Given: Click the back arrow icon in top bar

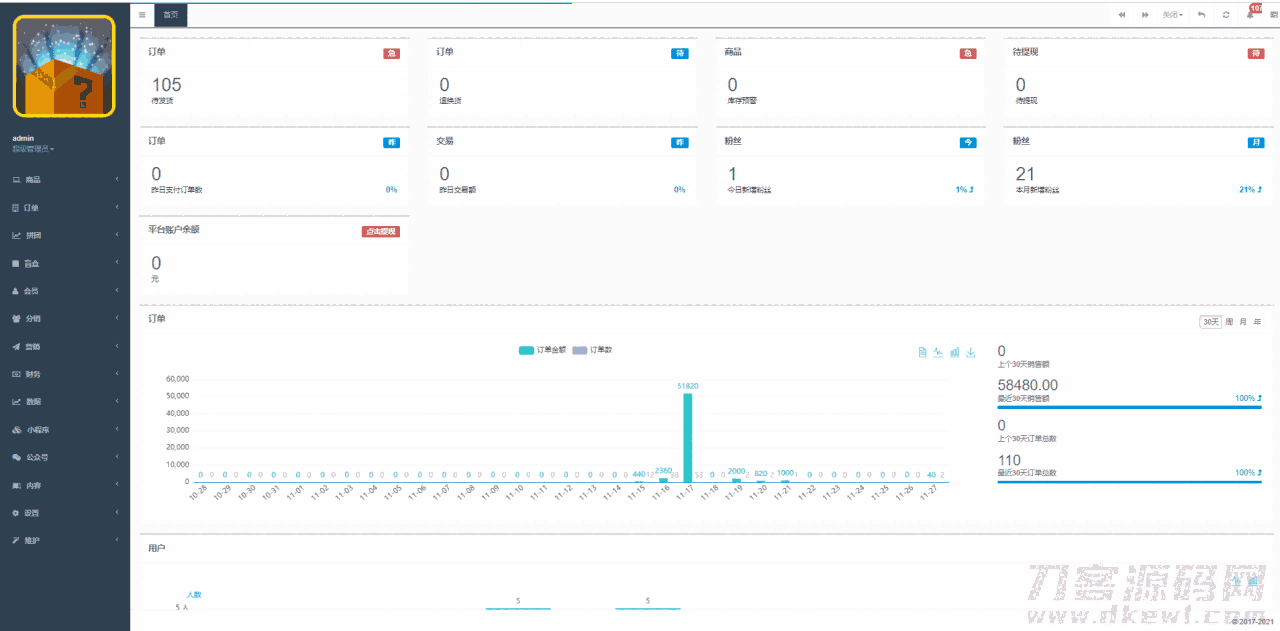Looking at the screenshot, I should pos(1201,15).
